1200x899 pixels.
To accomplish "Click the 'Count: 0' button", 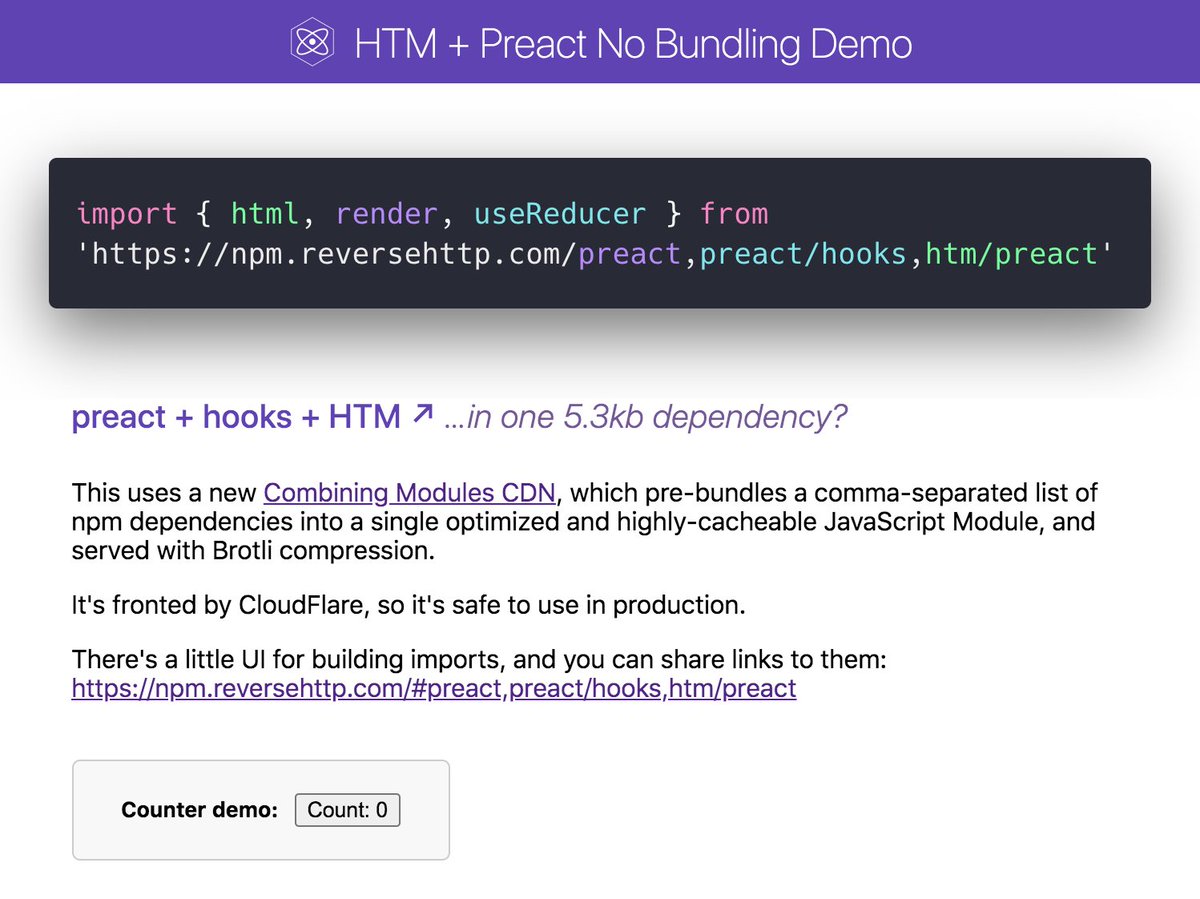I will (x=347, y=810).
